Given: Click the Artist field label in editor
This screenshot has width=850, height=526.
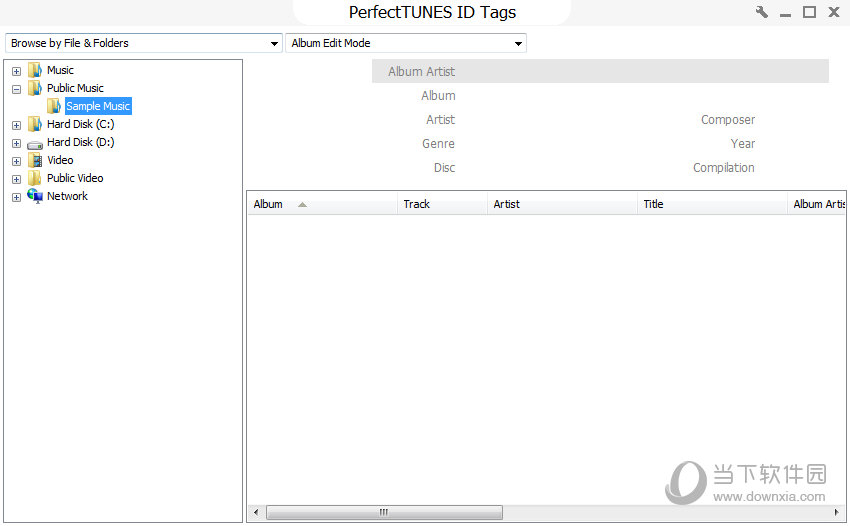Looking at the screenshot, I should [440, 119].
